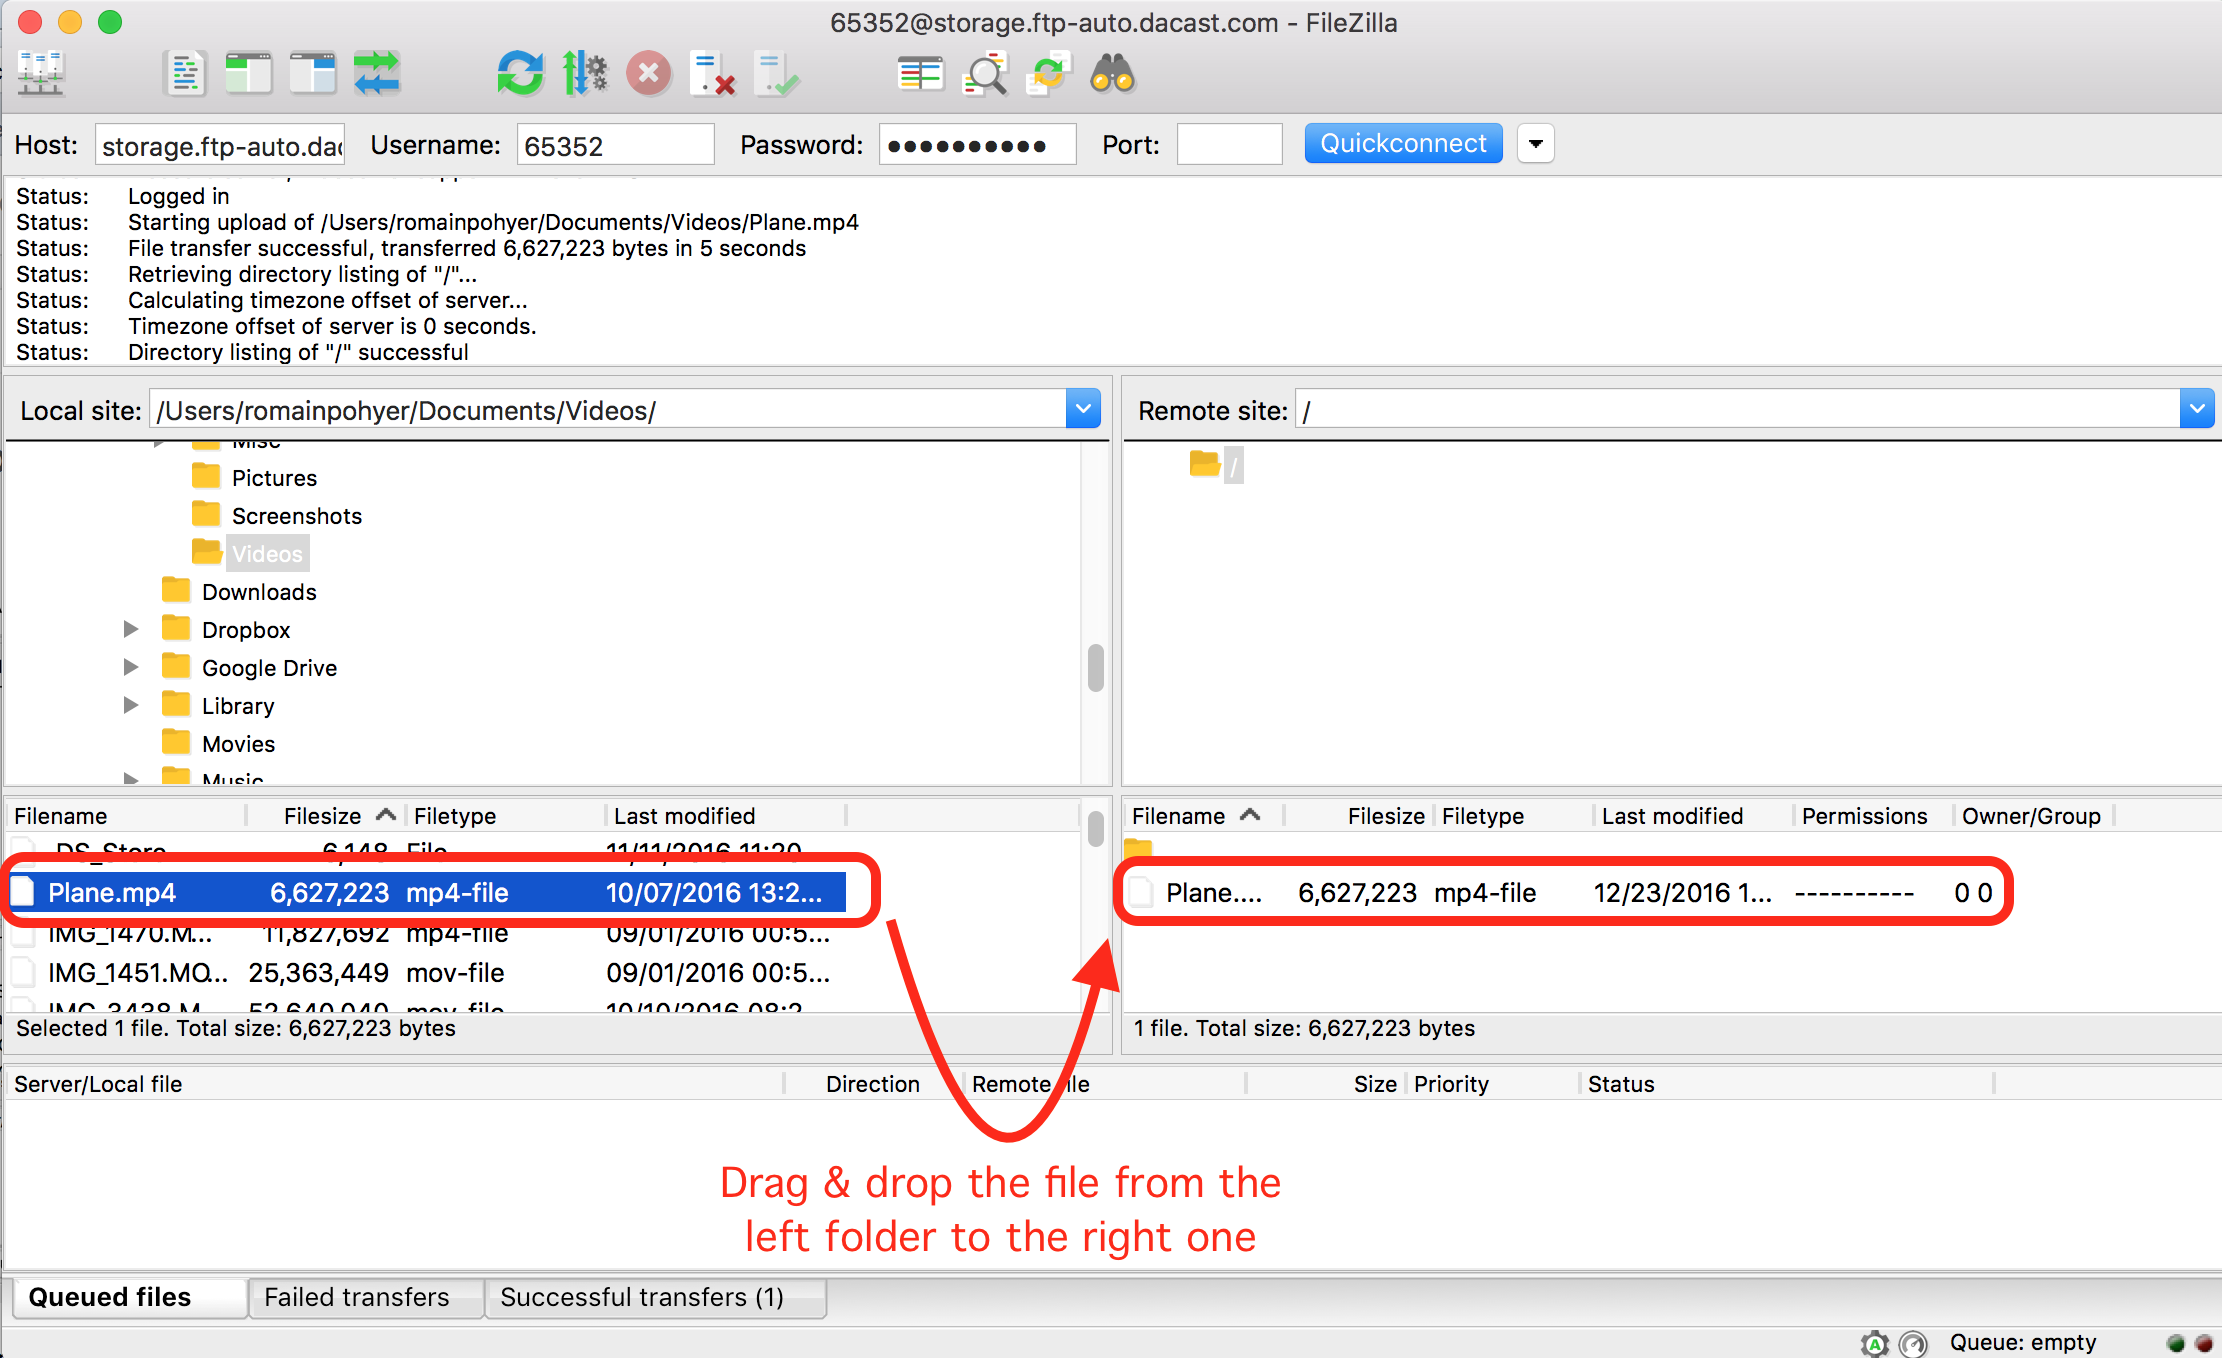This screenshot has width=2222, height=1358.
Task: Click the Refresh directory listing icon
Action: (x=511, y=76)
